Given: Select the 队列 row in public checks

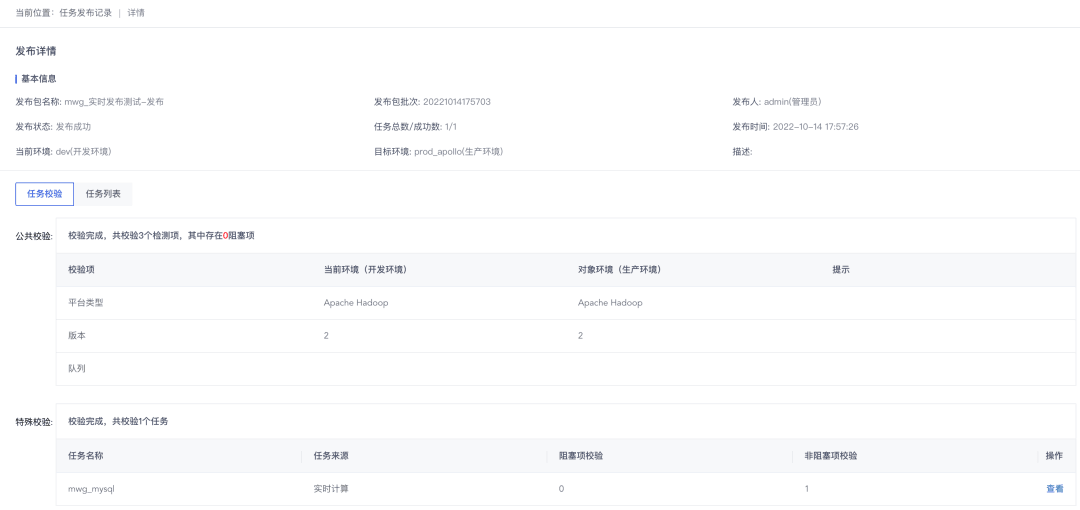Looking at the screenshot, I should pyautogui.click(x=77, y=369).
